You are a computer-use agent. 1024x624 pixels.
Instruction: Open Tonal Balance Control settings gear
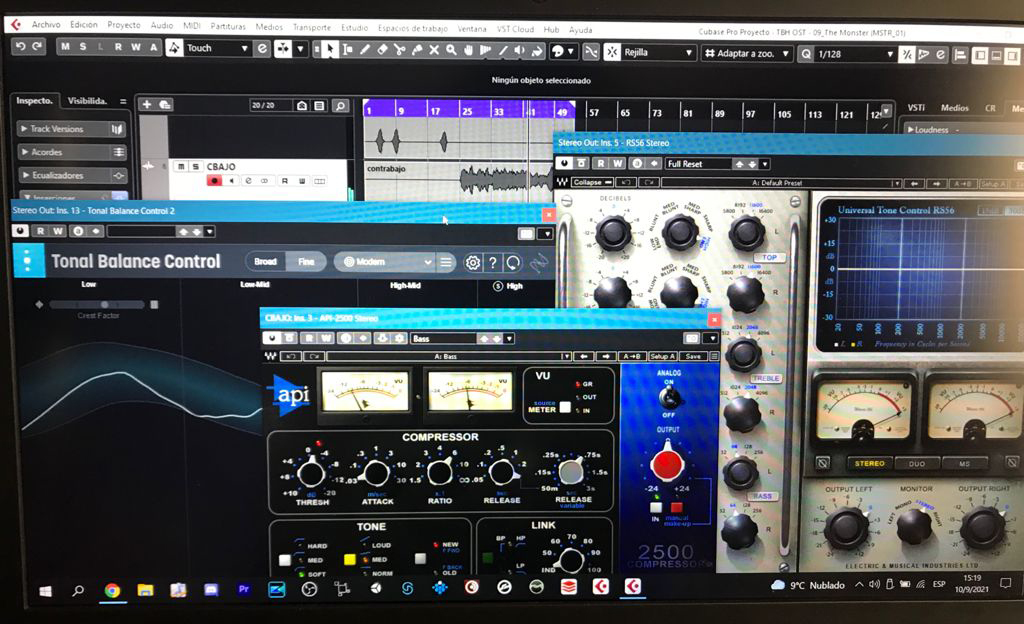click(x=473, y=263)
